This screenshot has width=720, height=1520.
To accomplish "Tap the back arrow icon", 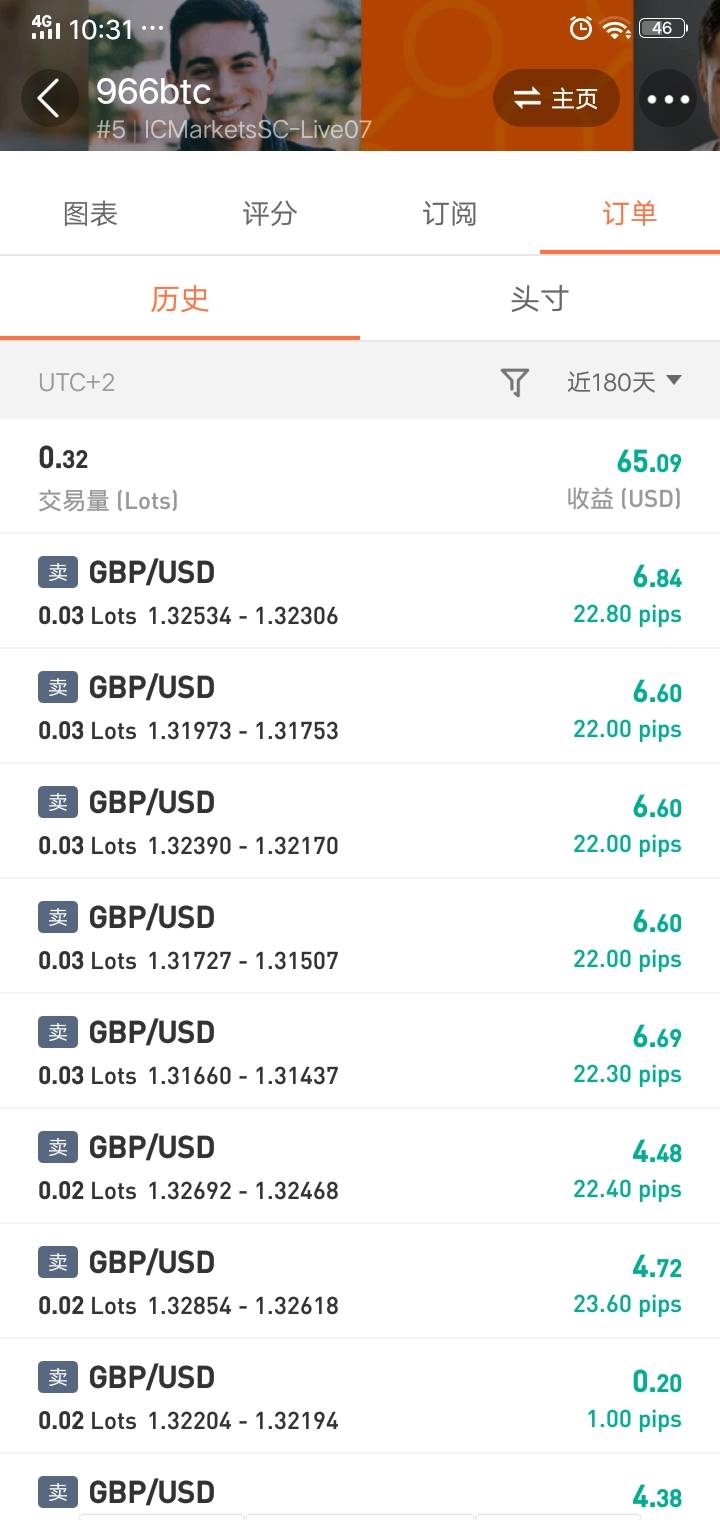I will (48, 98).
